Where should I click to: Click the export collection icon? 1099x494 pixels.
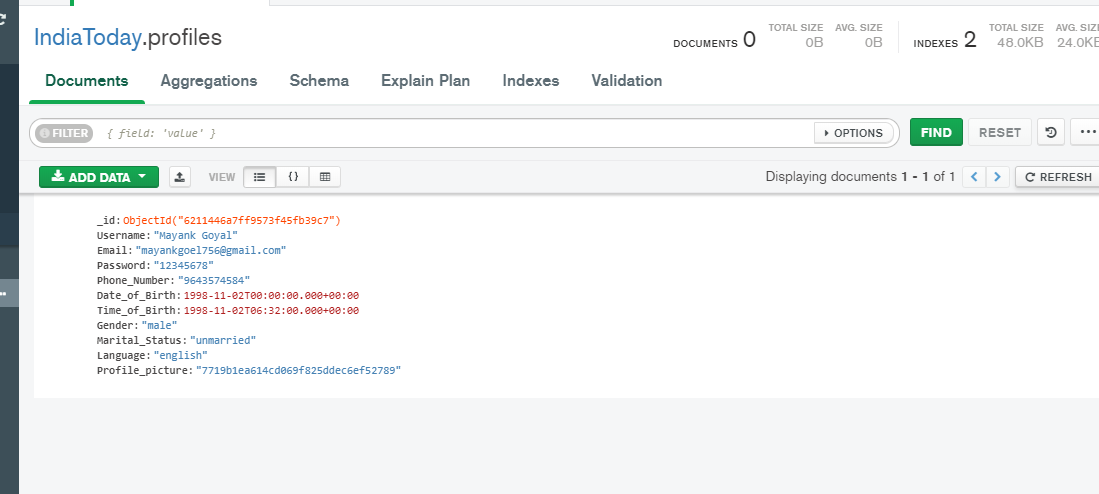pos(180,177)
